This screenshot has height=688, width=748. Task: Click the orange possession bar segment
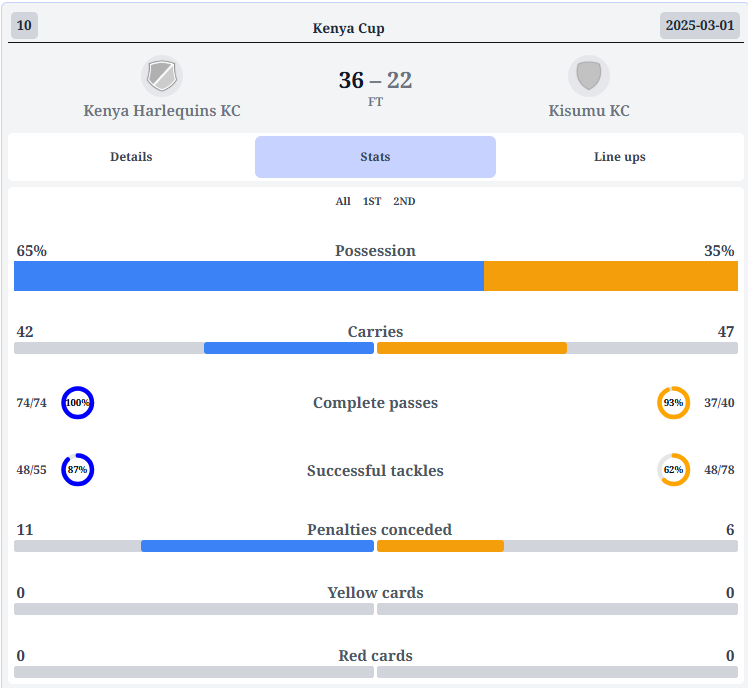[x=611, y=276]
